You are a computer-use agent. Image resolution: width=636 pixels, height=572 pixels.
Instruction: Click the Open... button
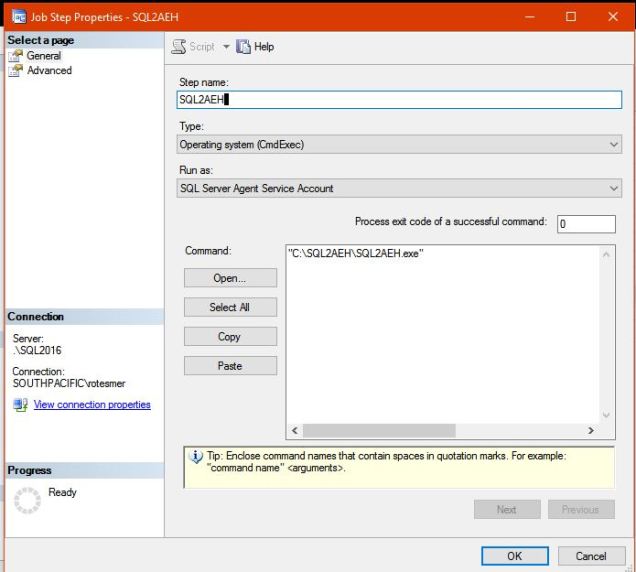click(230, 278)
